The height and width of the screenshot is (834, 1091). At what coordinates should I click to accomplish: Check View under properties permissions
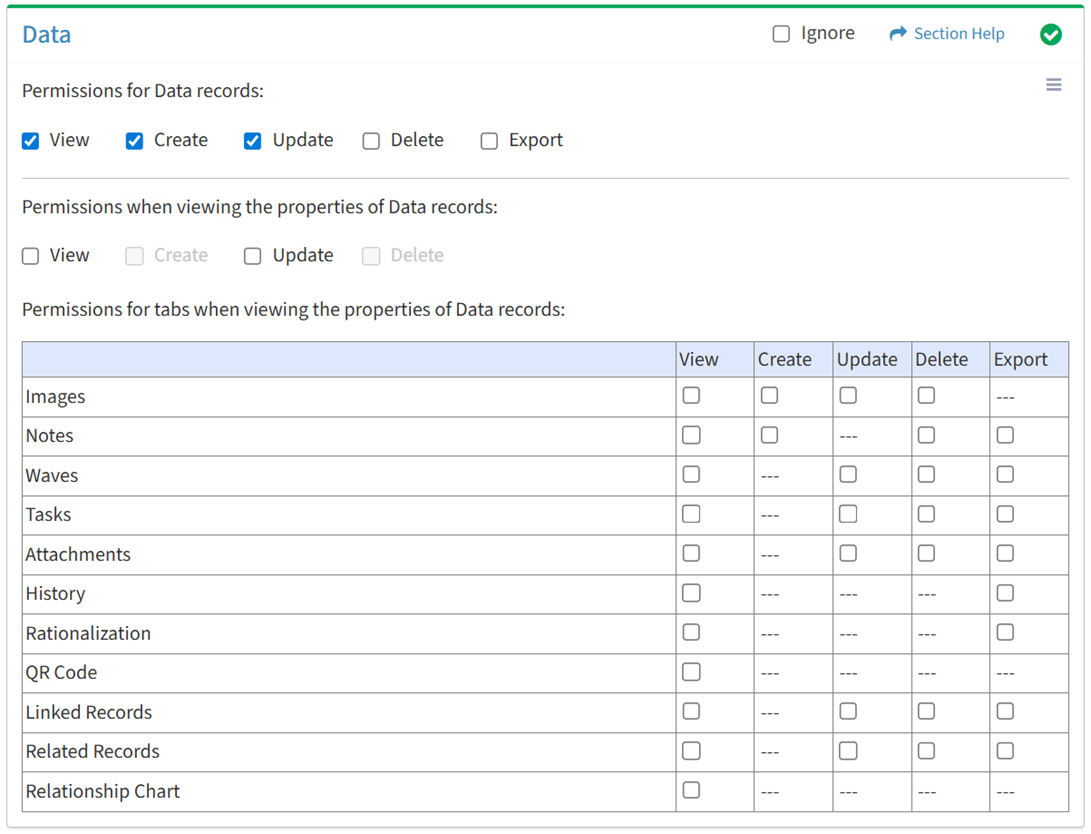pos(31,256)
